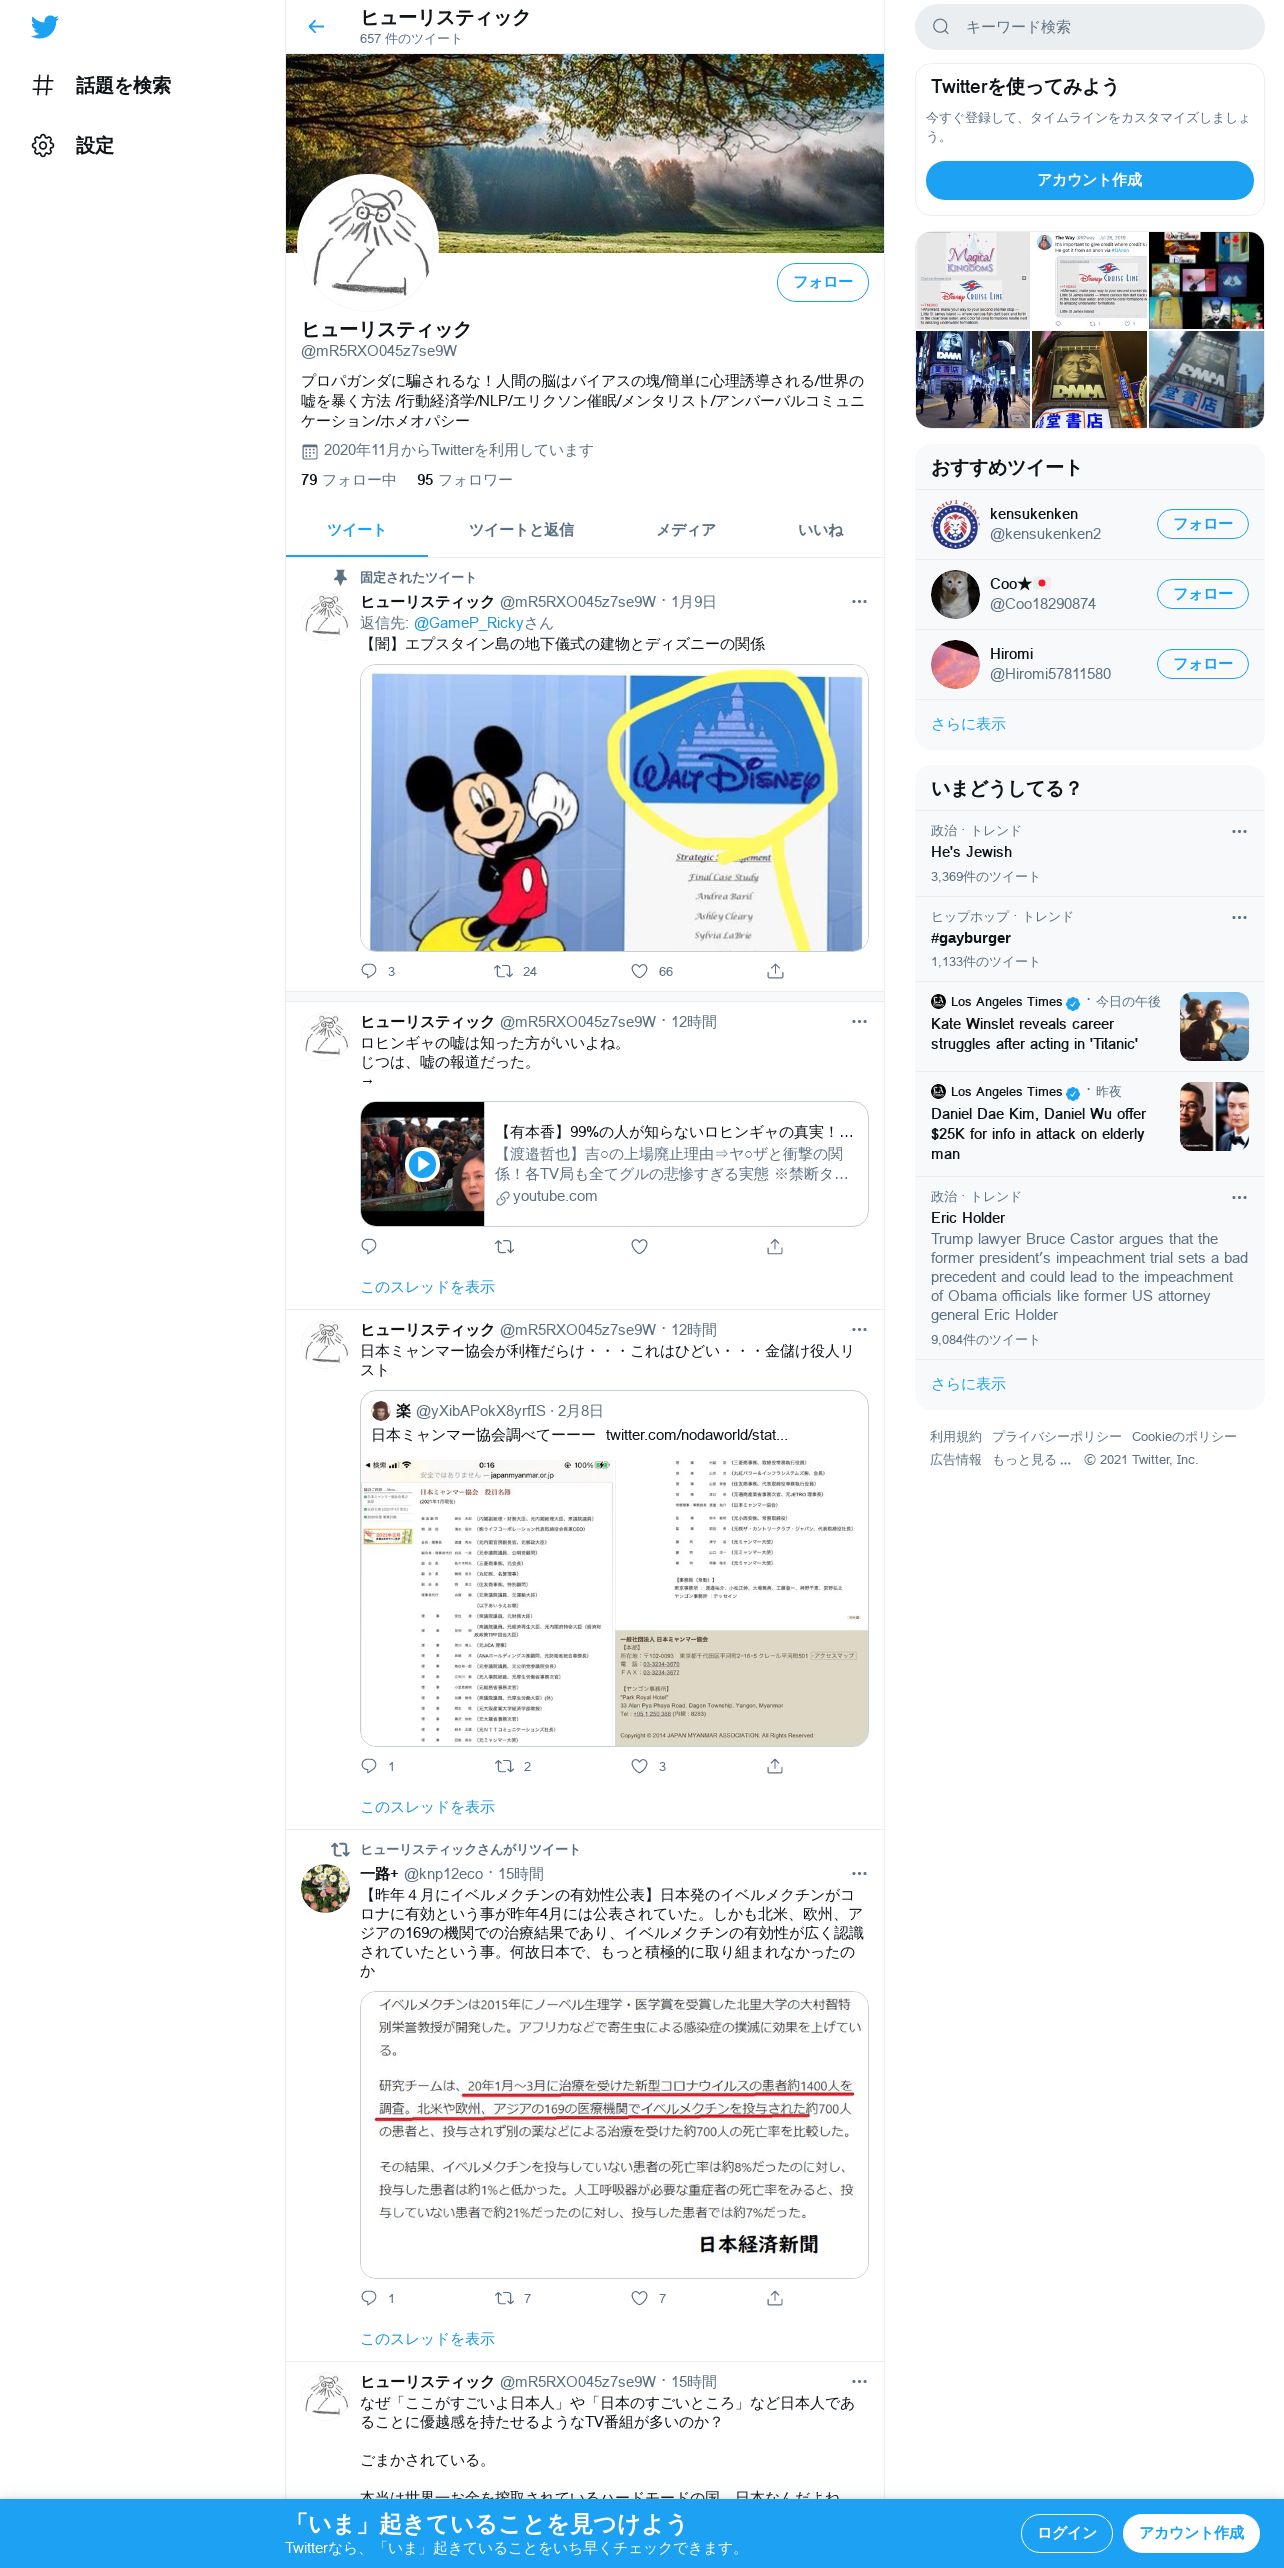This screenshot has width=1284, height=2568.
Task: Retweet the pinned Disney tweet
Action: pyautogui.click(x=504, y=971)
